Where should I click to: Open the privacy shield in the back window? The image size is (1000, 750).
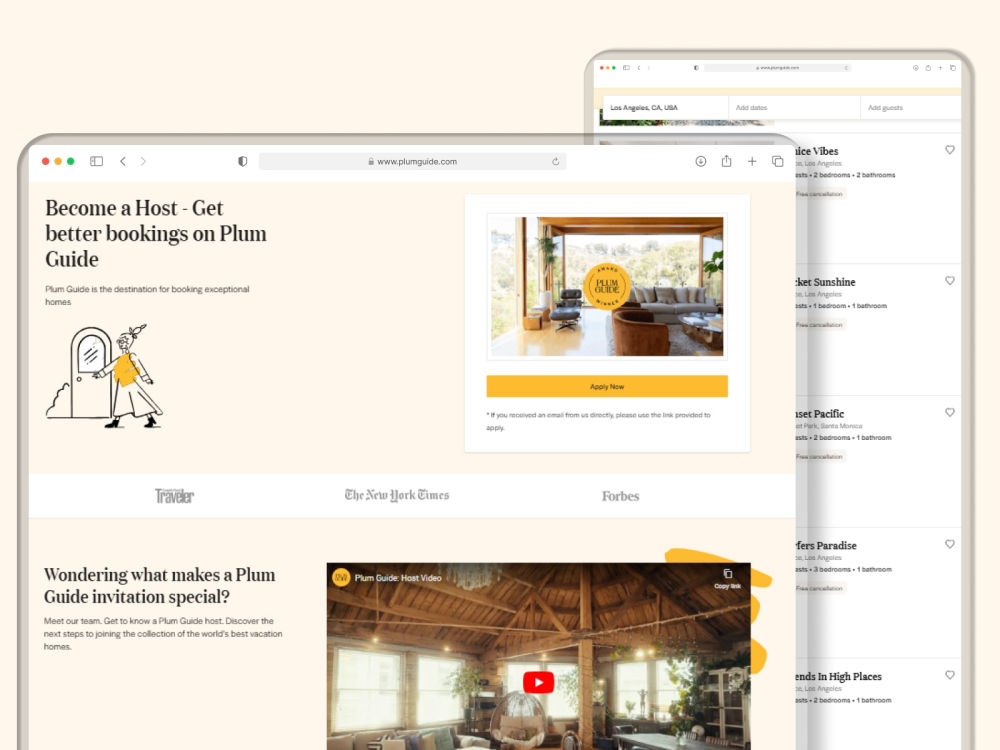696,68
